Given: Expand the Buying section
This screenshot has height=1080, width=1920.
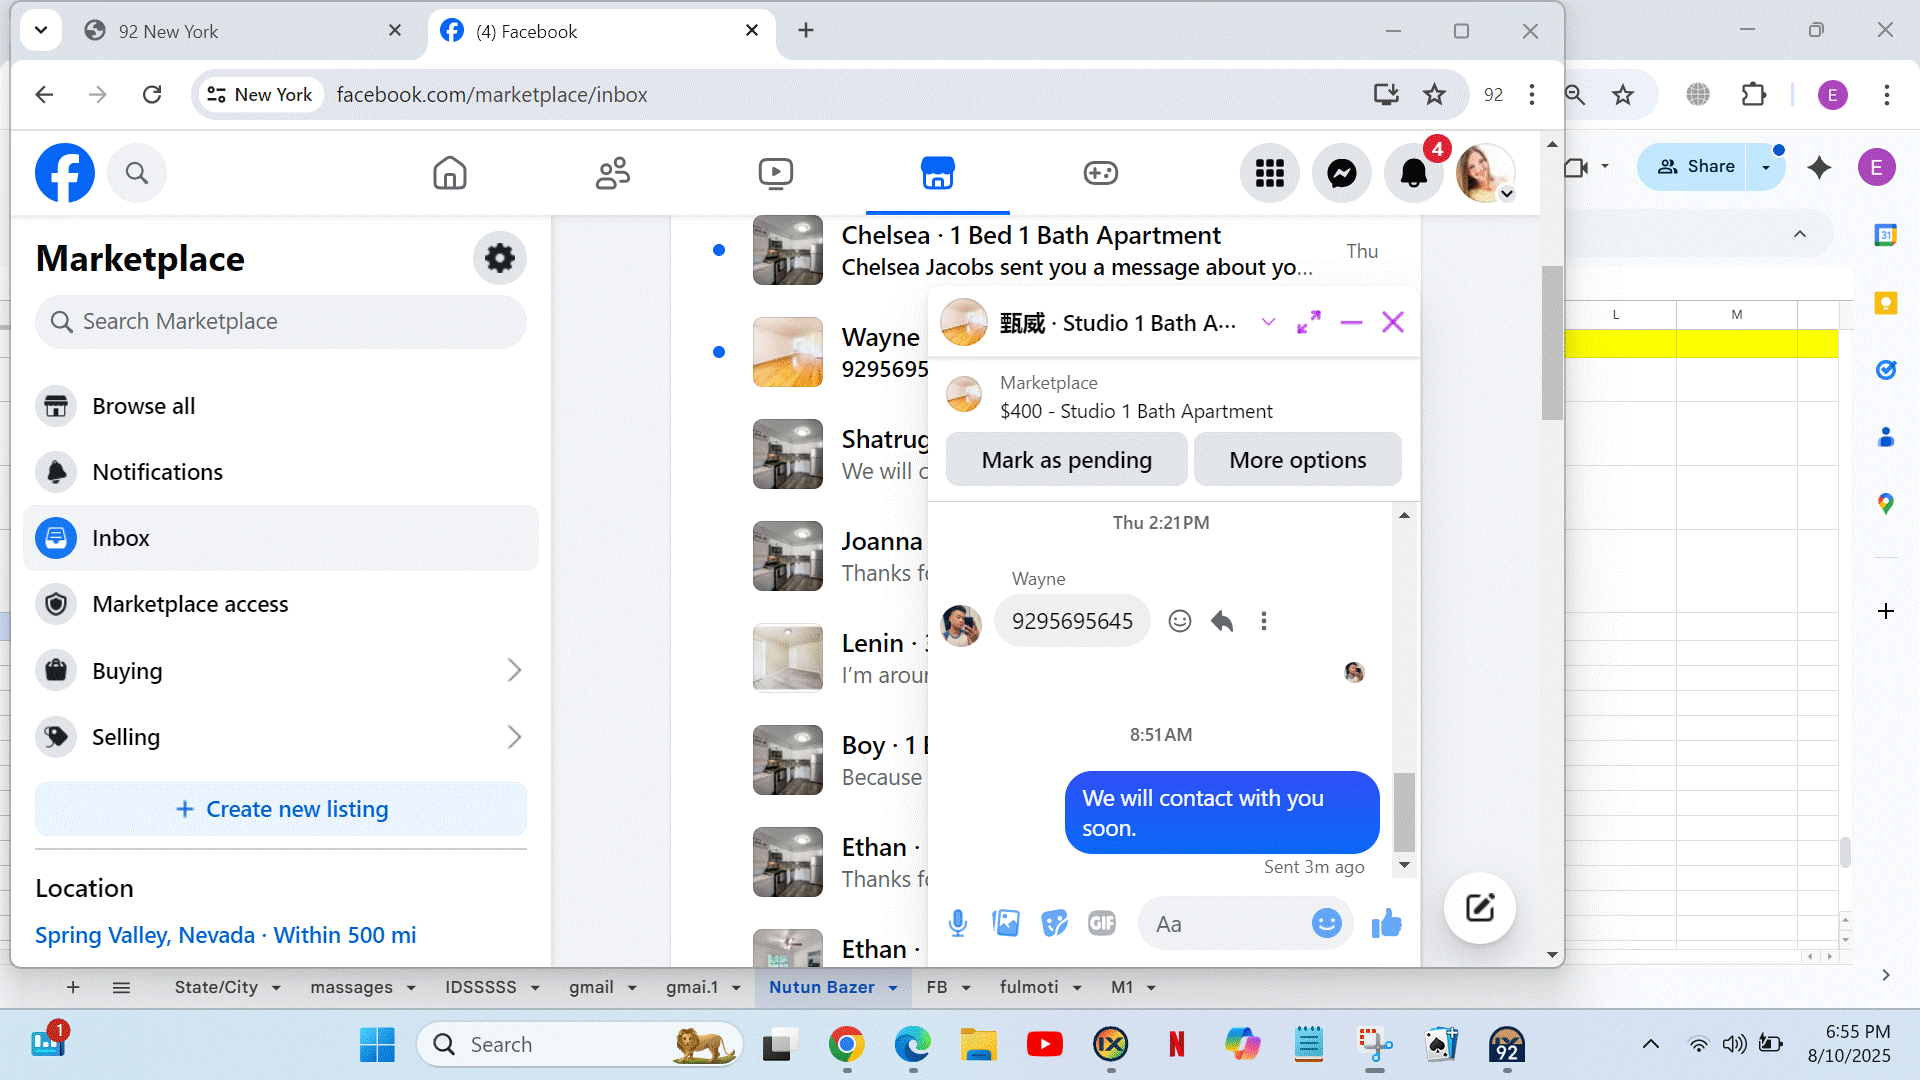Looking at the screenshot, I should pos(514,670).
